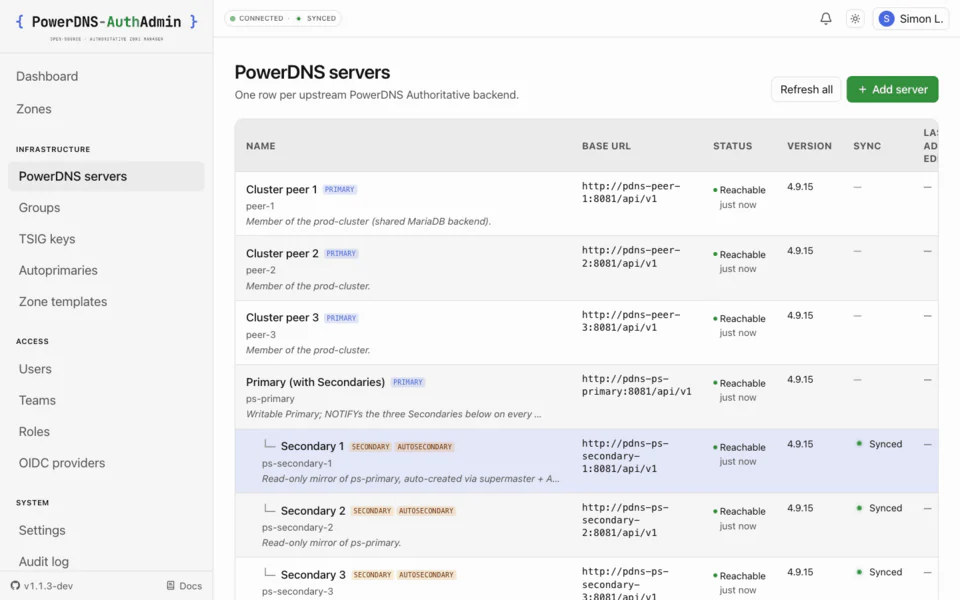Click the VERSION column header
Screen dimensions: 960x600
[x=809, y=146]
